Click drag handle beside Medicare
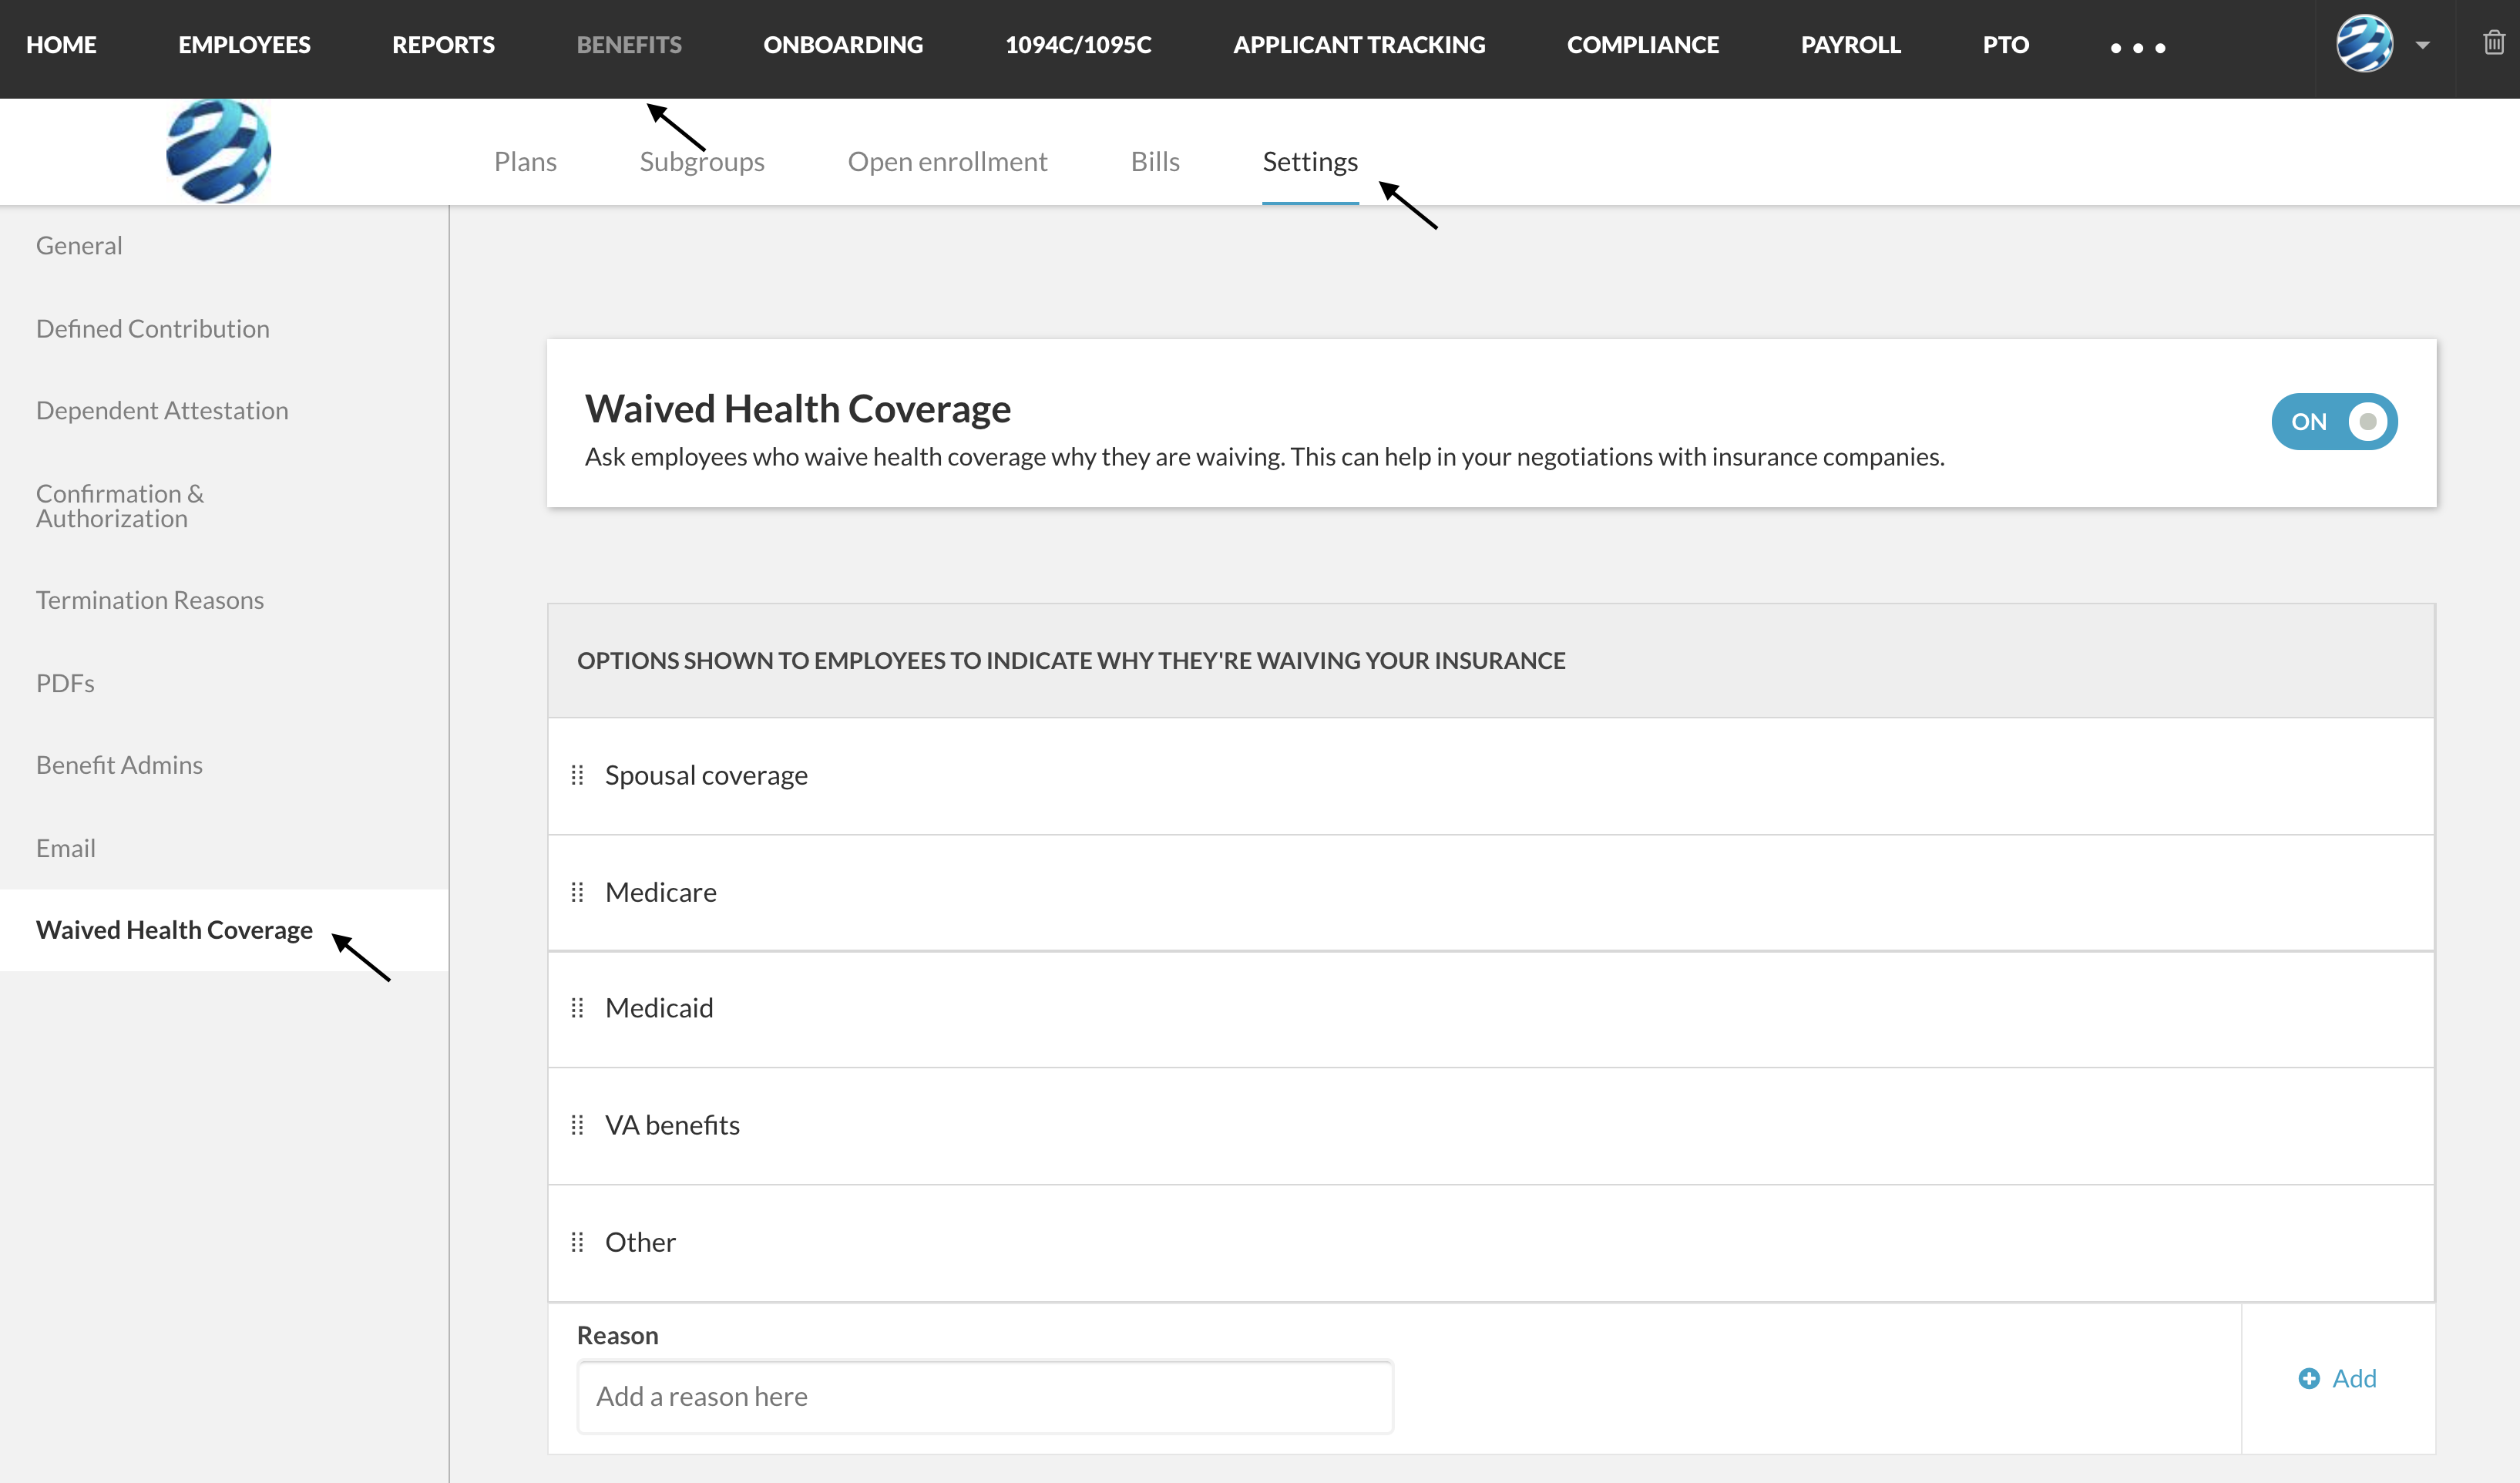The width and height of the screenshot is (2520, 1483). [x=577, y=892]
